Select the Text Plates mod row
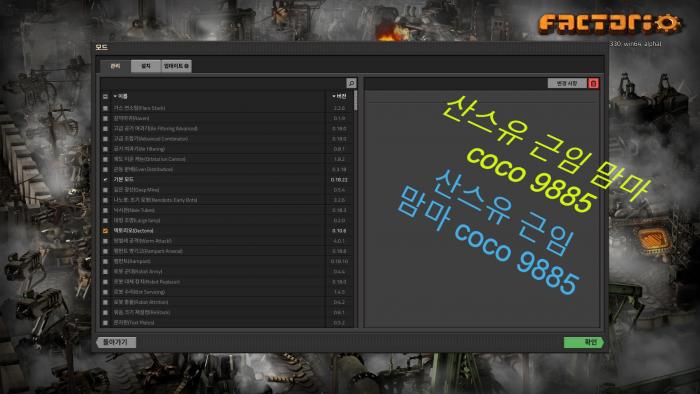 coord(228,323)
